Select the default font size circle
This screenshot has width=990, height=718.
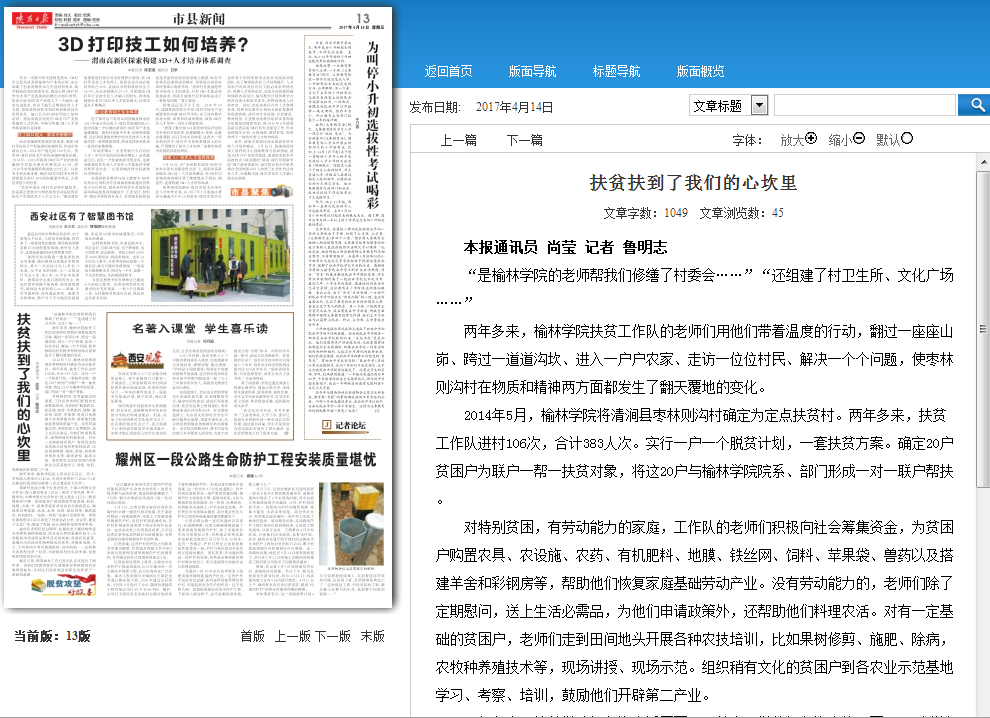pyautogui.click(x=907, y=138)
